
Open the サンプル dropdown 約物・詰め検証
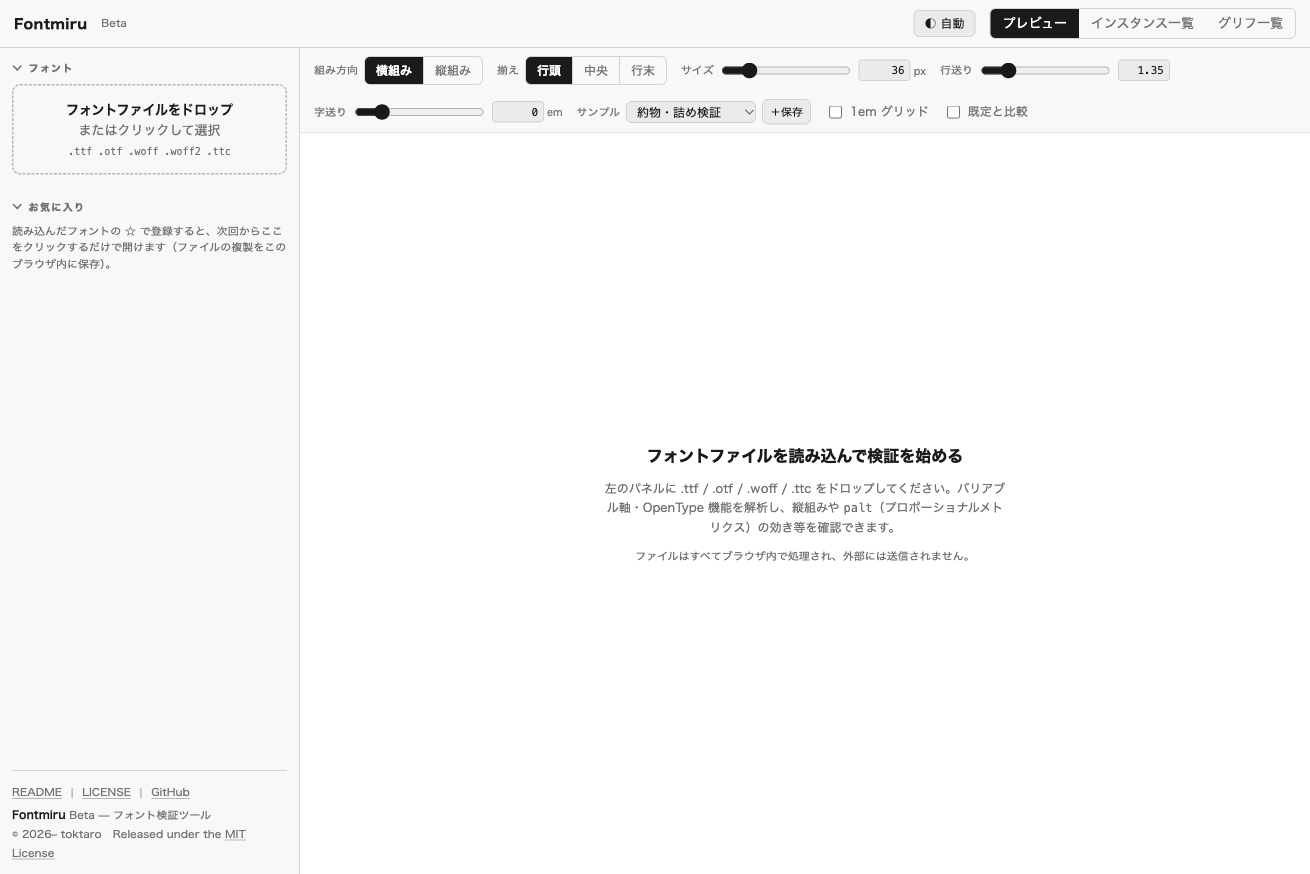[x=691, y=112]
